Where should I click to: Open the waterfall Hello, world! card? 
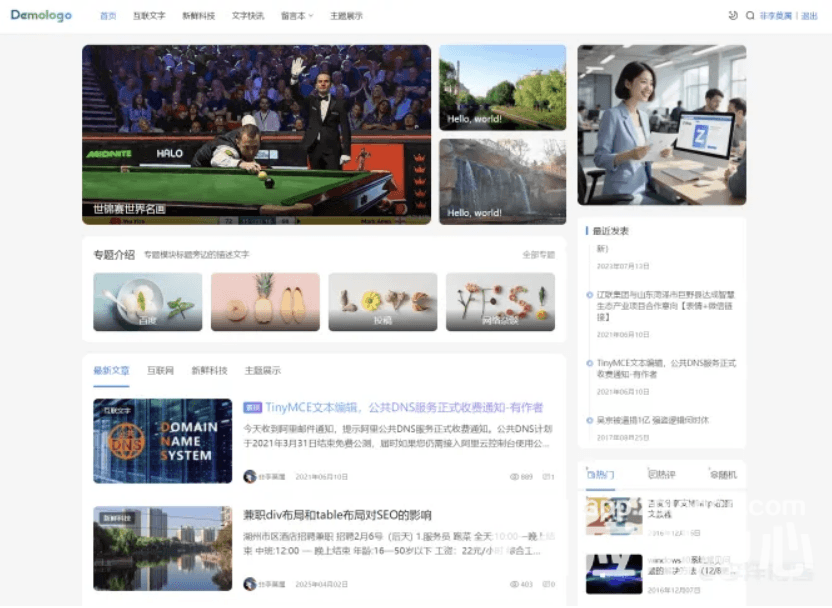tap(502, 181)
